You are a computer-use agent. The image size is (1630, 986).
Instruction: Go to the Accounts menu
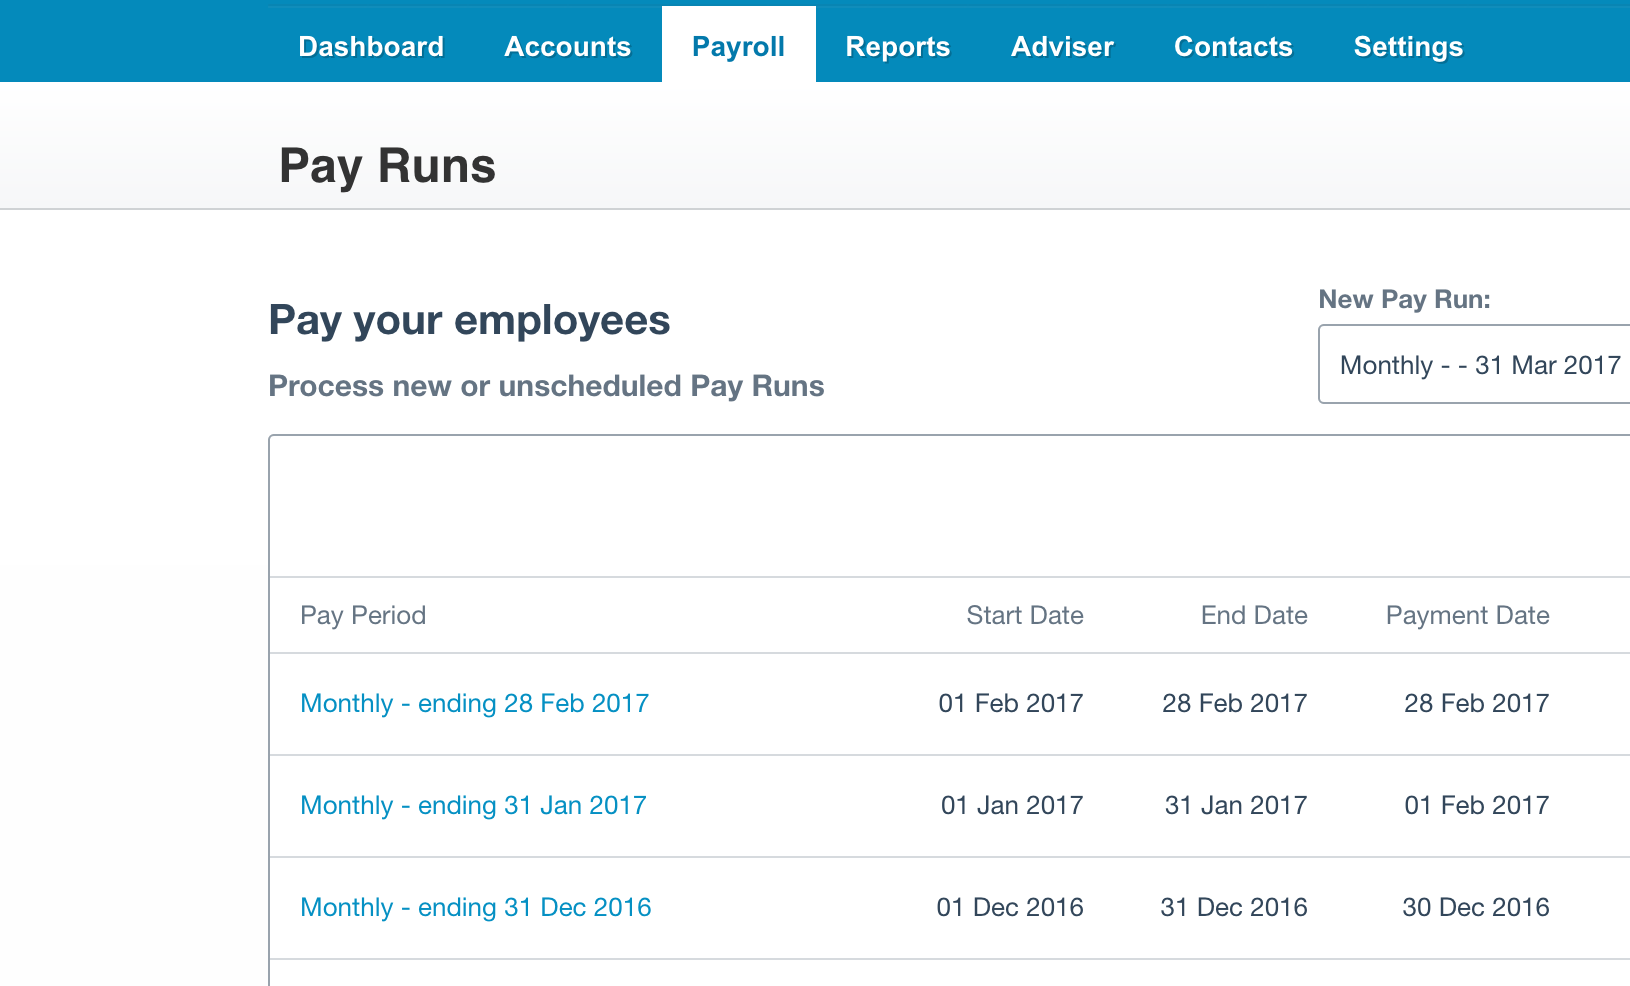[x=567, y=47]
